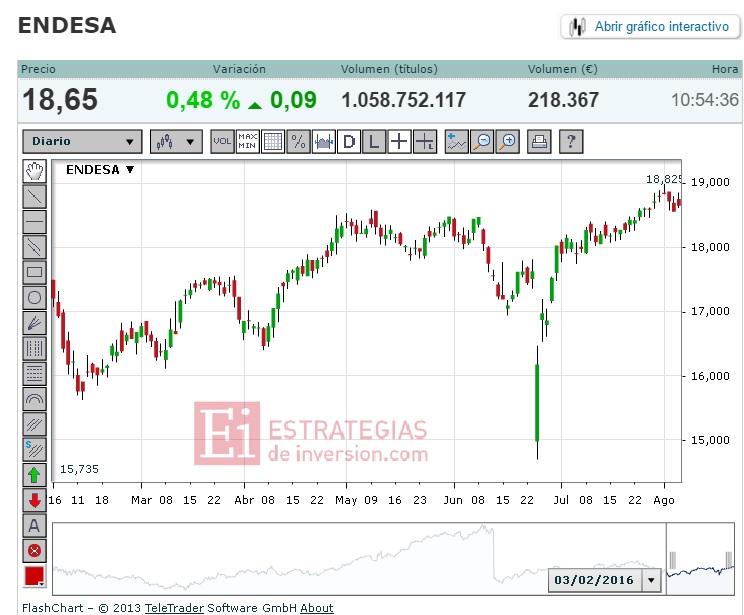Open the Diario period dropdown
The image size is (744, 615).
[x=82, y=141]
